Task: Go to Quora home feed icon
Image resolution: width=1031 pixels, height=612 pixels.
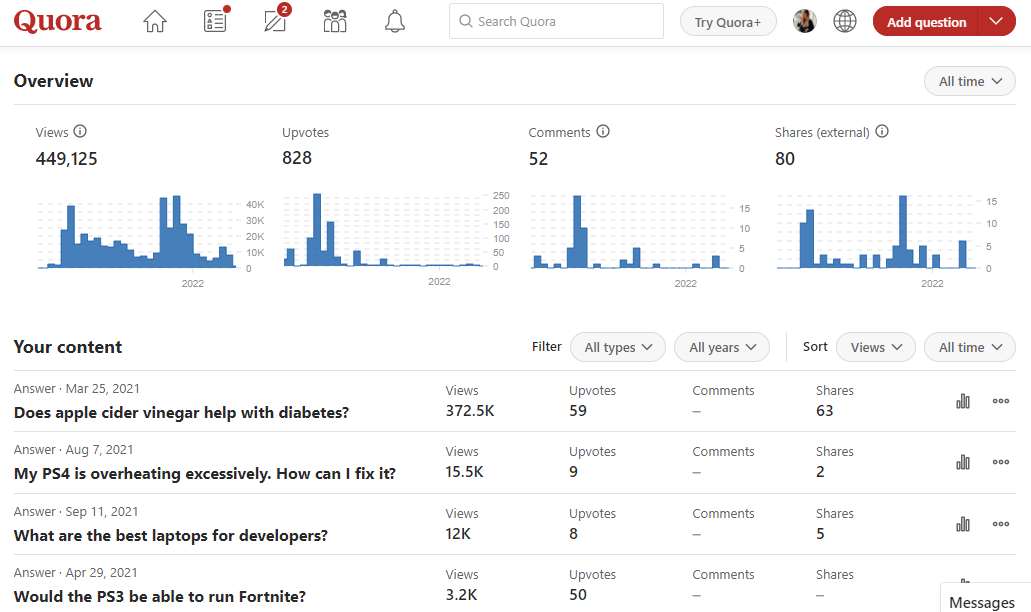Action: click(x=155, y=22)
